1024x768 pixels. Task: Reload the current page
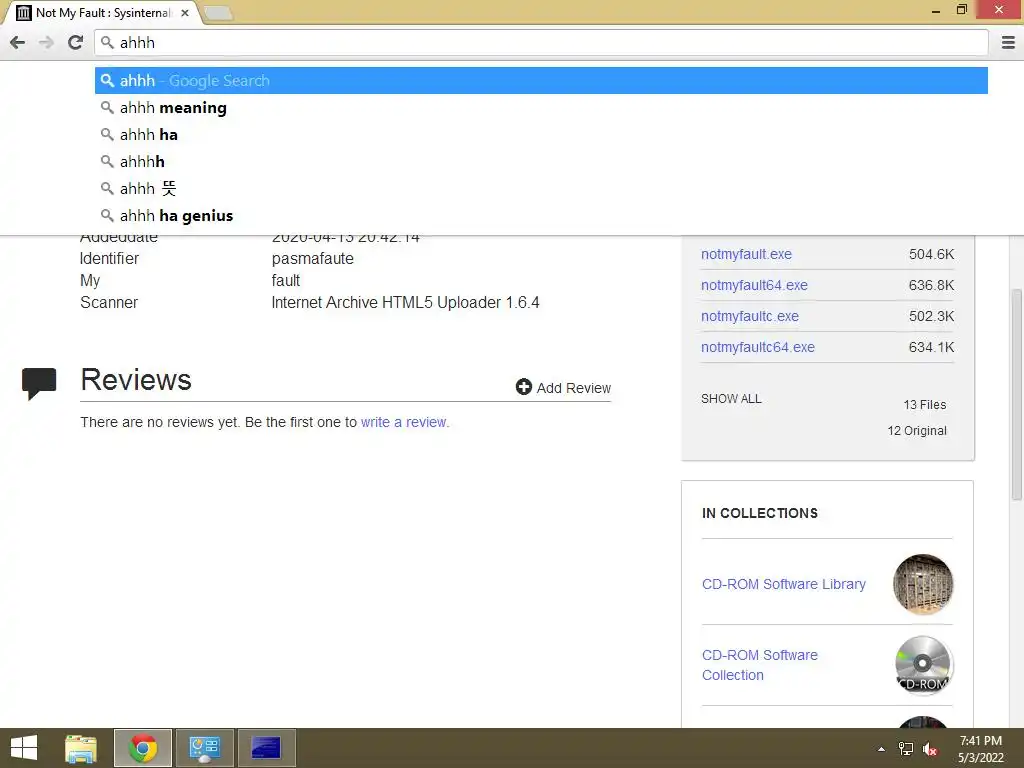click(x=75, y=42)
